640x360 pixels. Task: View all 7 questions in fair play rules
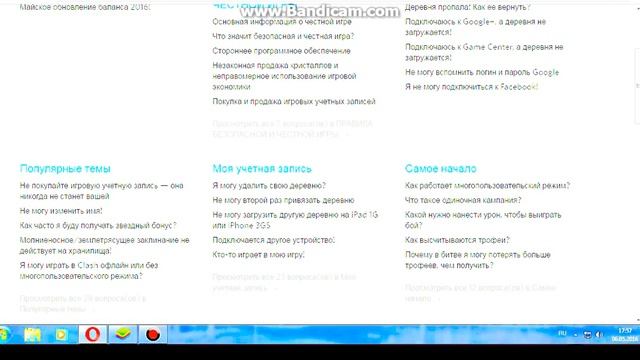click(292, 129)
